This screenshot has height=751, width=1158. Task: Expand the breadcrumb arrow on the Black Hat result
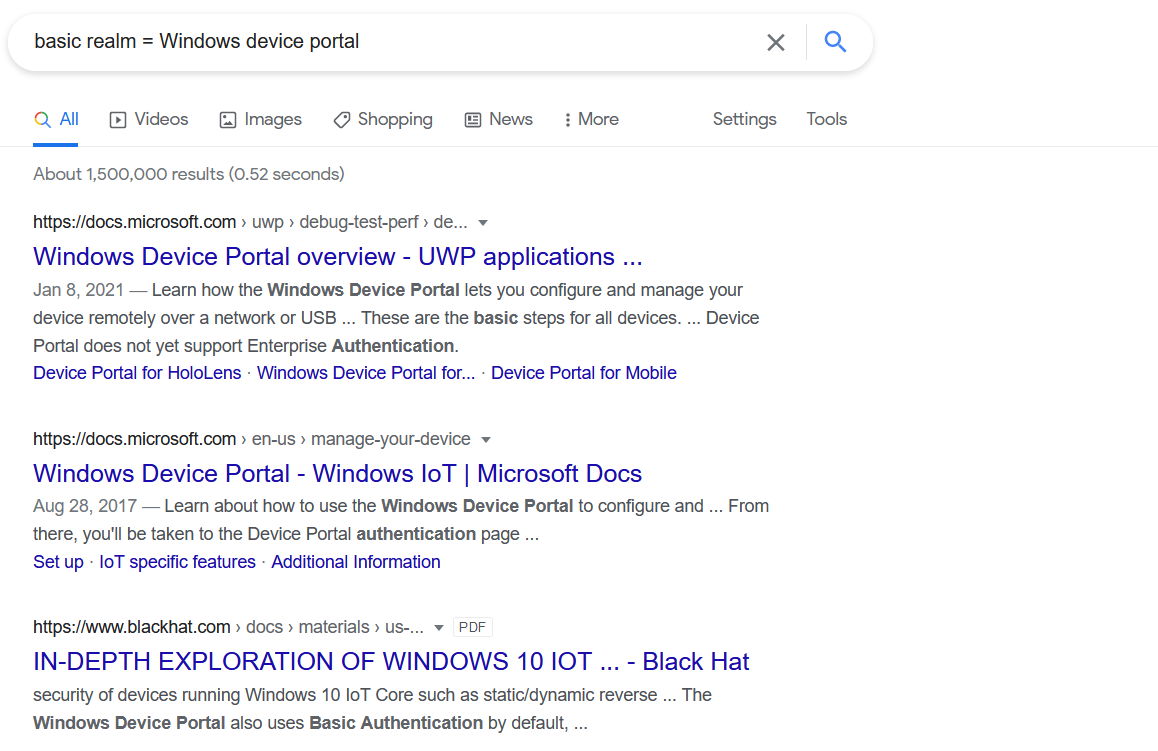[441, 627]
